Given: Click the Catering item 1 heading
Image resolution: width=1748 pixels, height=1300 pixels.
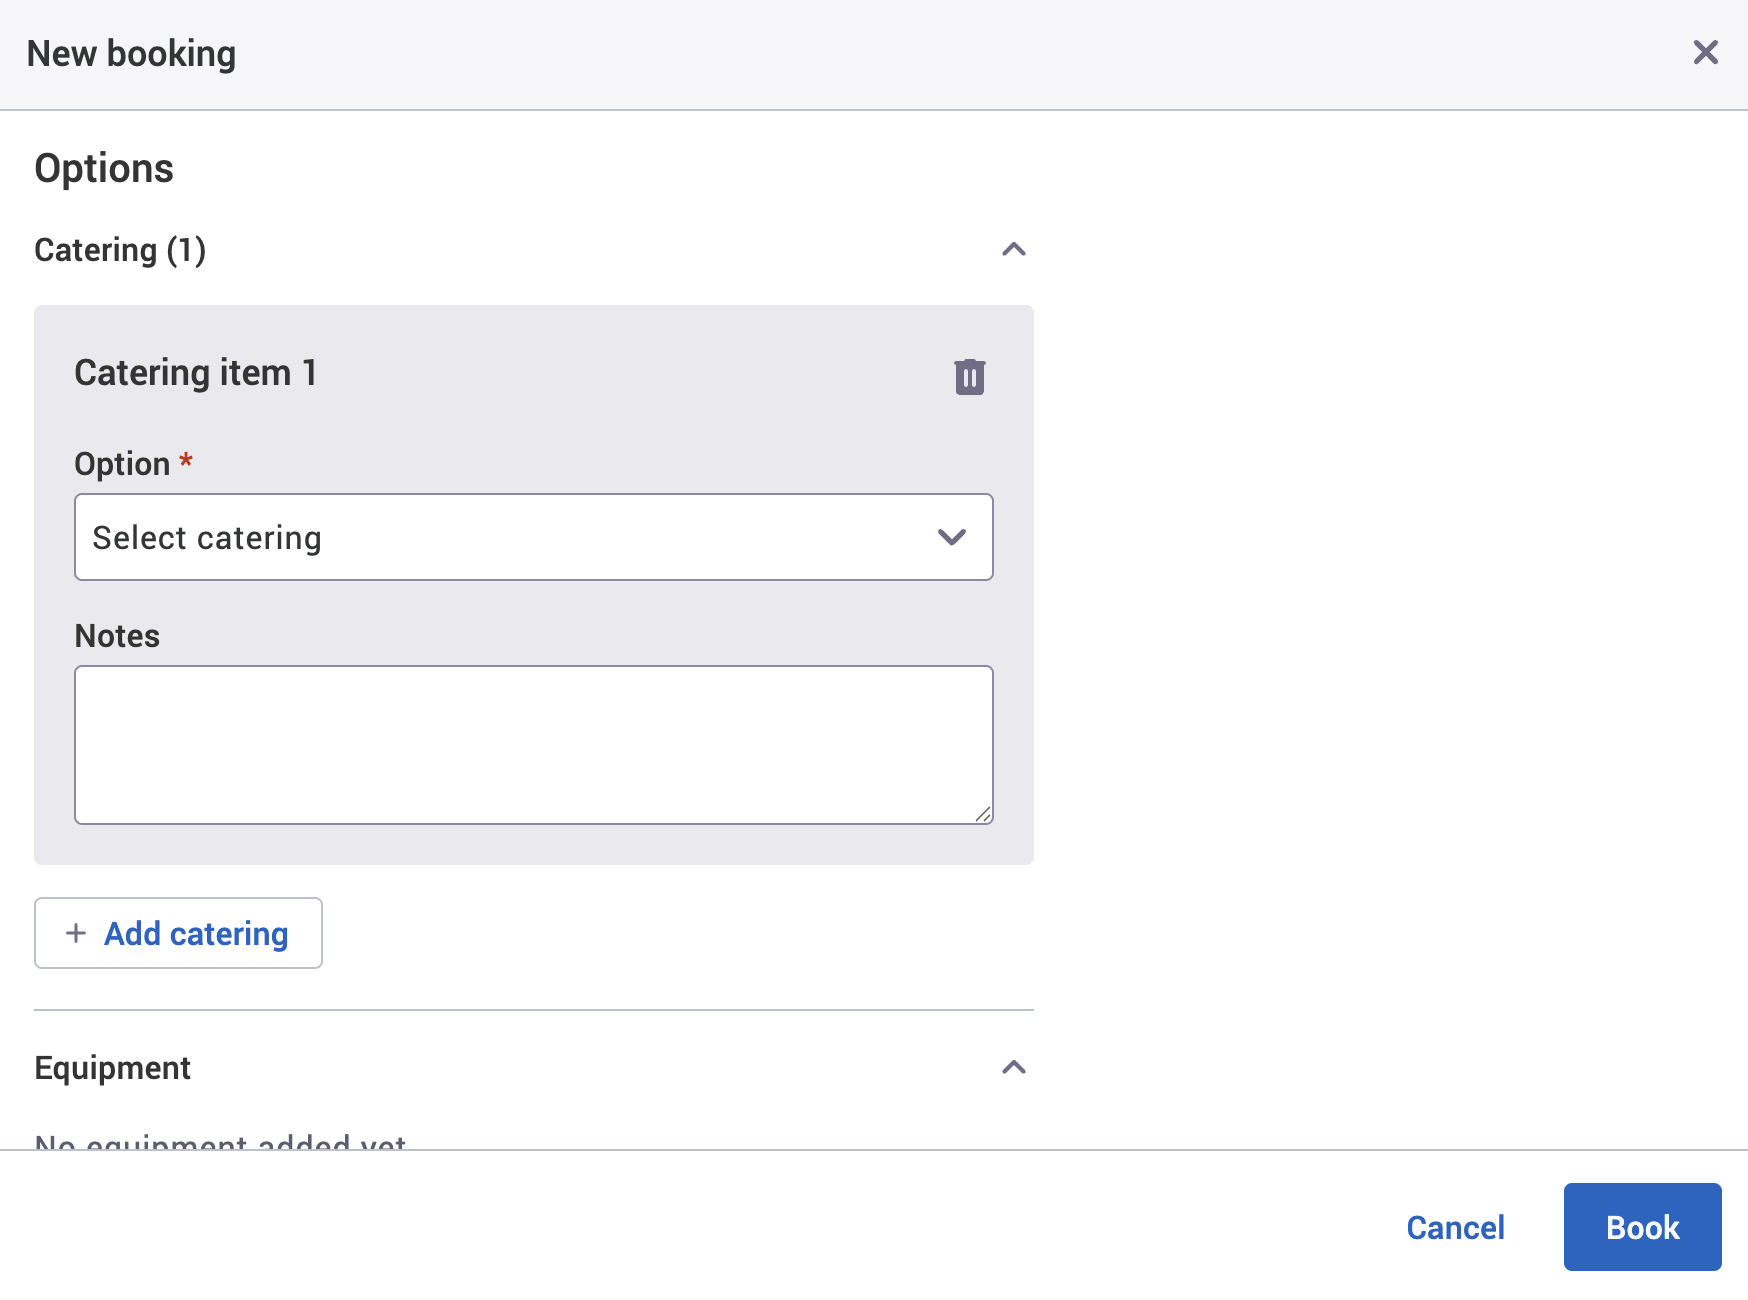Looking at the screenshot, I should 196,372.
